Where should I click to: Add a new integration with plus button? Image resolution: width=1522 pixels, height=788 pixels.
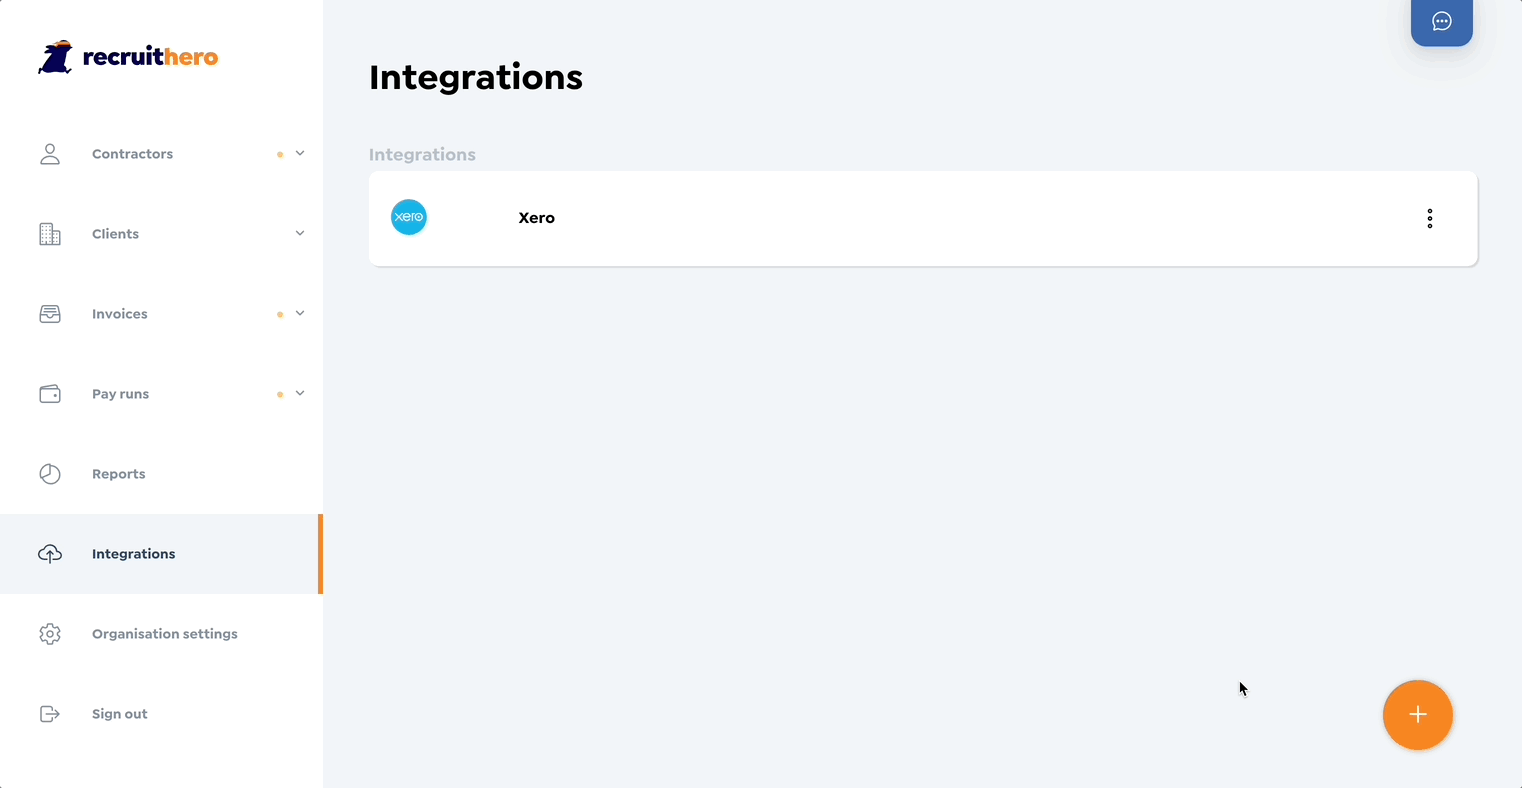pyautogui.click(x=1418, y=715)
